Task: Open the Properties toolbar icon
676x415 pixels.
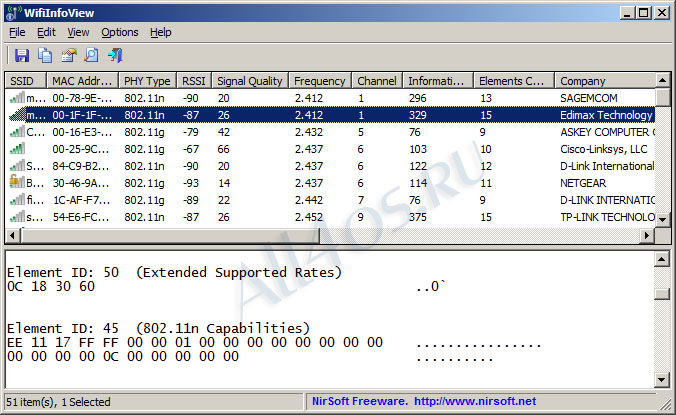Action: tap(69, 56)
